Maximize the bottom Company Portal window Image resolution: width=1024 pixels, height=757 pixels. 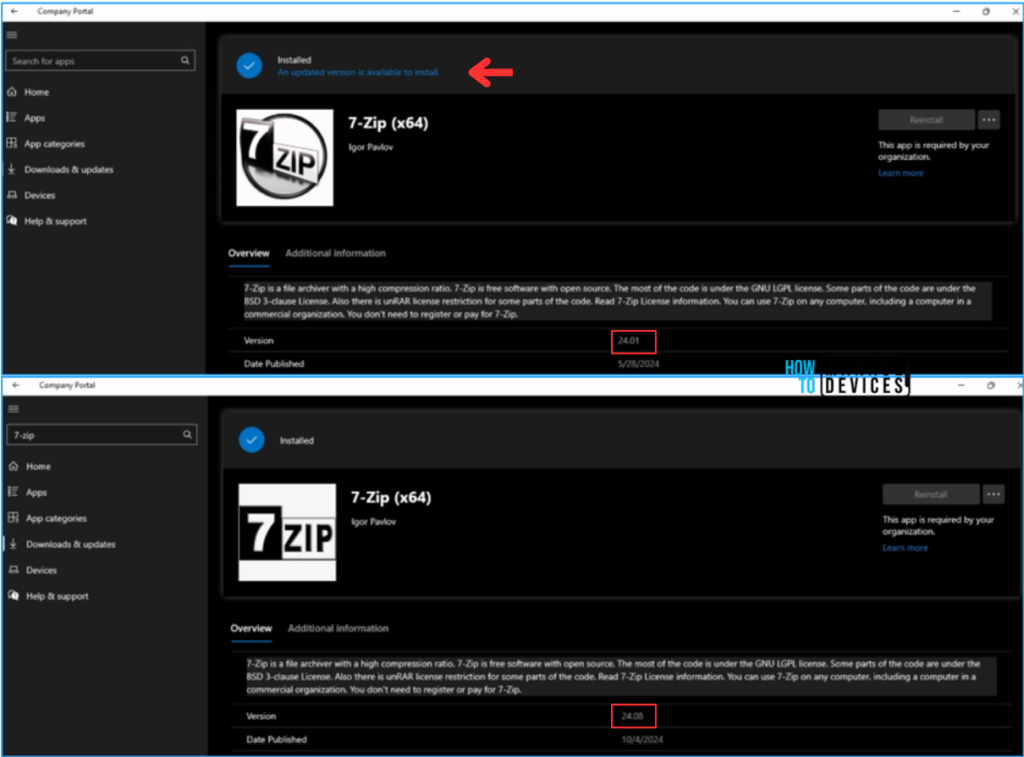click(x=990, y=385)
